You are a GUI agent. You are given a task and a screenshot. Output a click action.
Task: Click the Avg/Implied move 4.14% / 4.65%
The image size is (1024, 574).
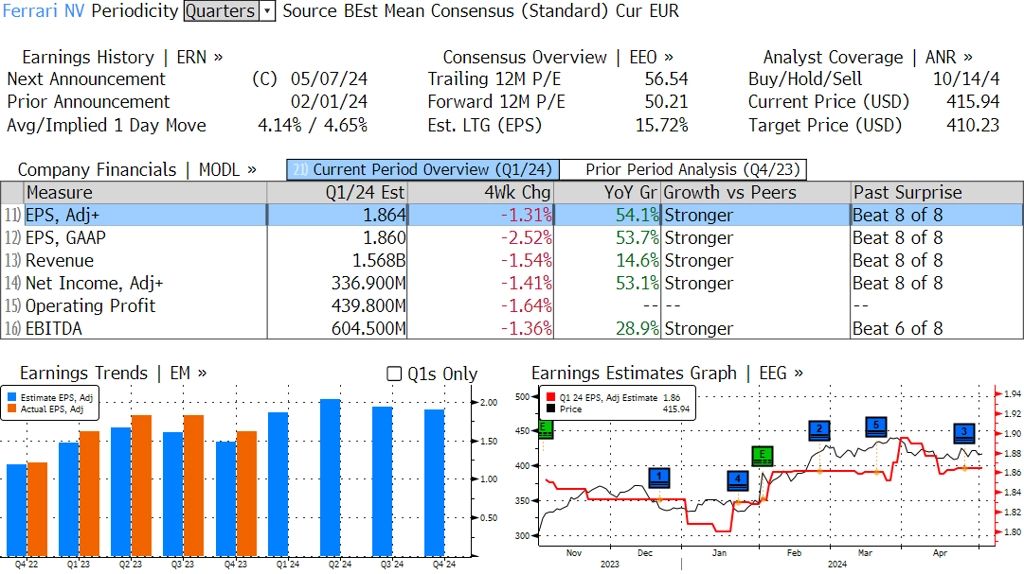click(x=313, y=125)
